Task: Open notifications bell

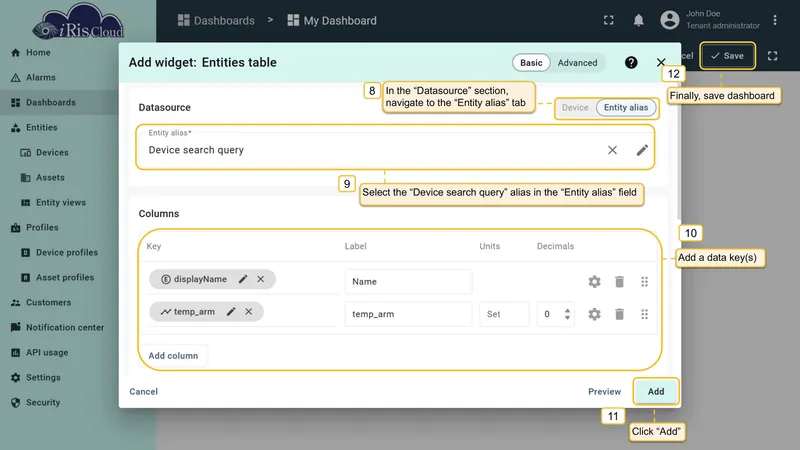Action: coord(638,20)
